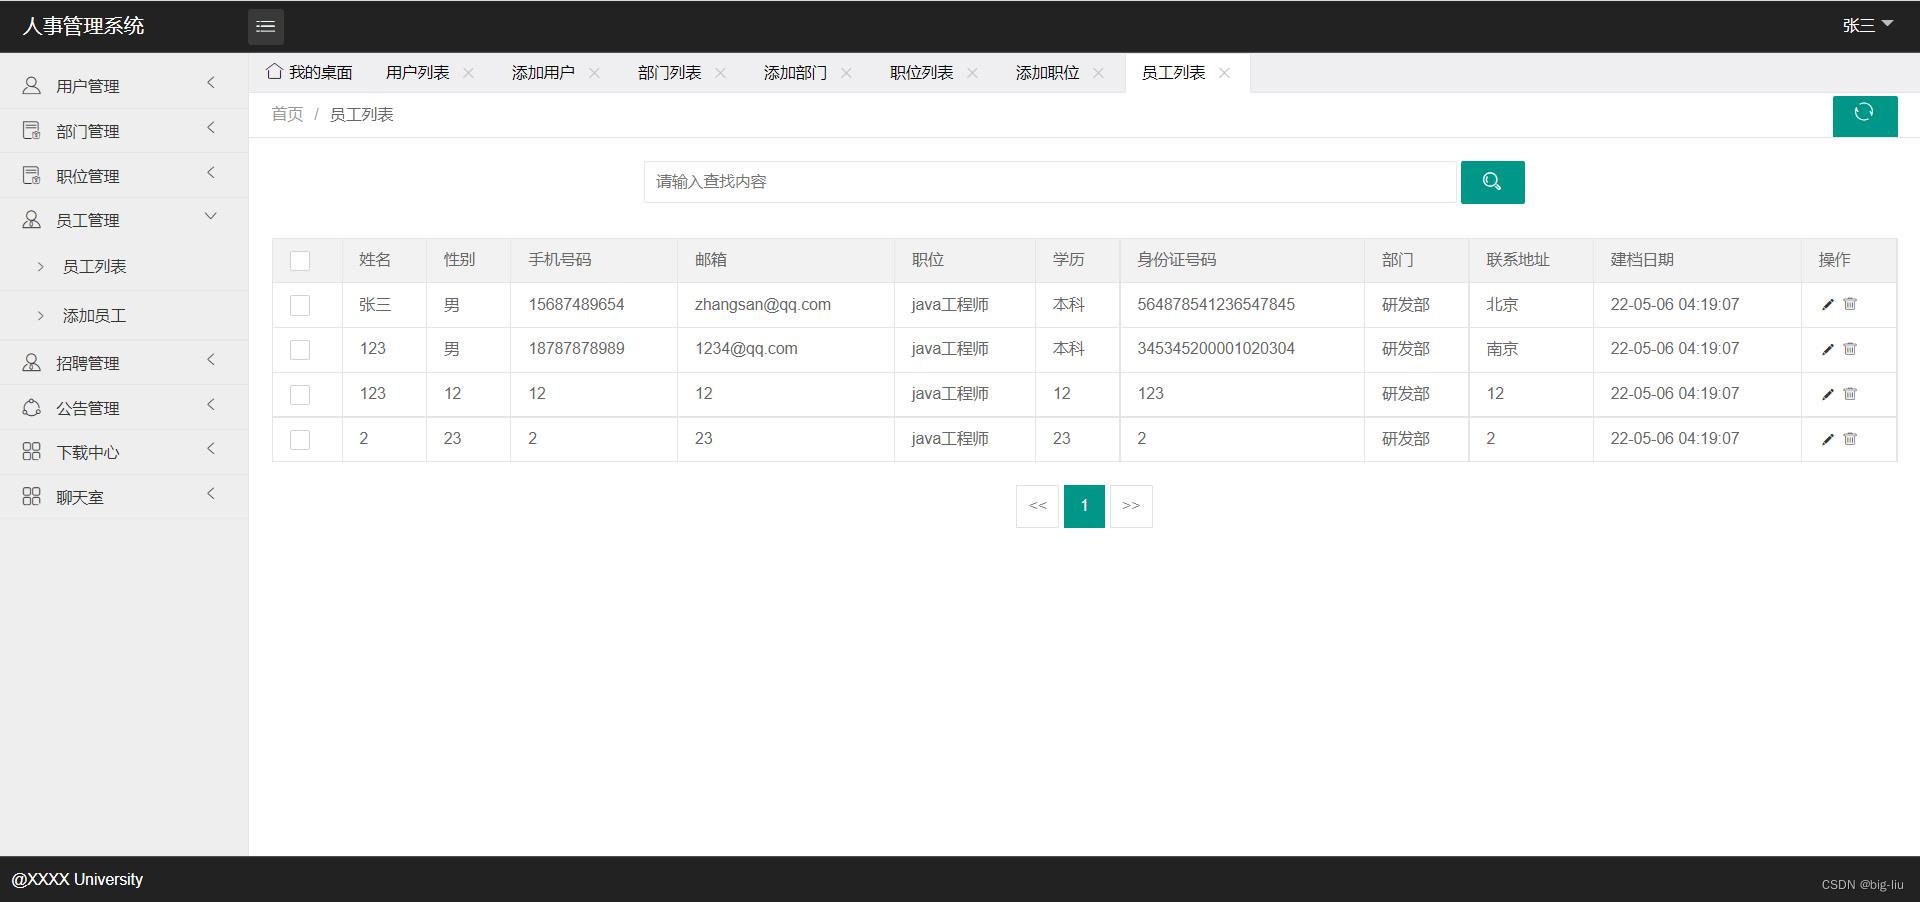The width and height of the screenshot is (1920, 902).
Task: Select page 1 in pagination
Action: [x=1084, y=506]
